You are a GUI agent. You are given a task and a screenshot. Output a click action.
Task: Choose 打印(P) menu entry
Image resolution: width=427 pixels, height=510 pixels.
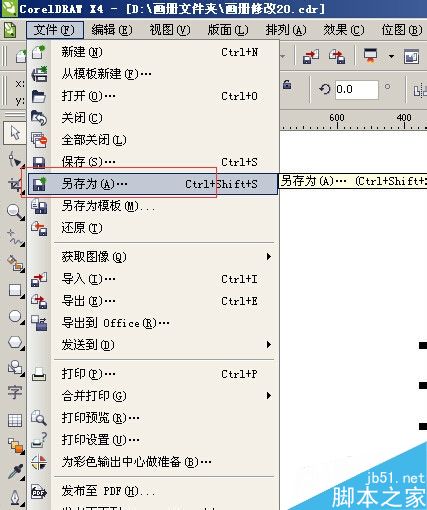tap(153, 374)
